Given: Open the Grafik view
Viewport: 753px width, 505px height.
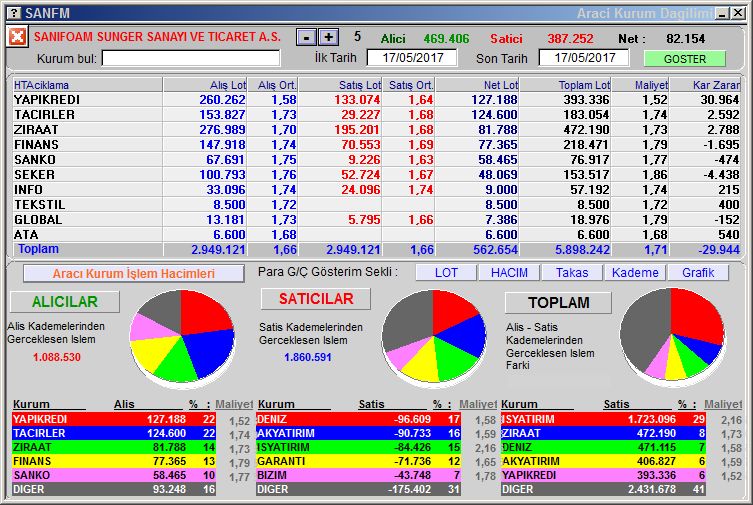Looking at the screenshot, I should tap(698, 273).
